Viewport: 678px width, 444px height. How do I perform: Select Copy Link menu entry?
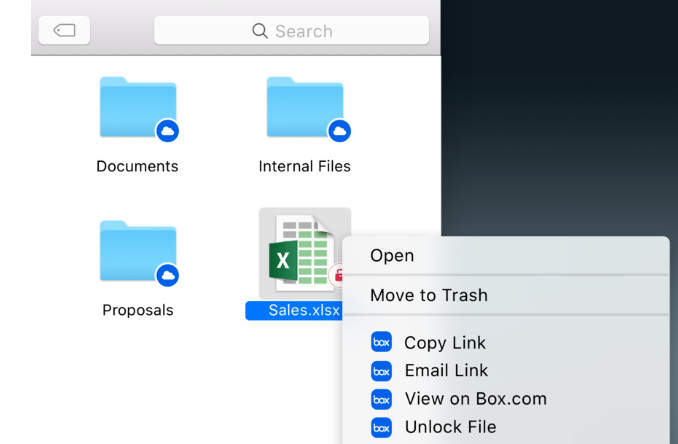pyautogui.click(x=444, y=343)
